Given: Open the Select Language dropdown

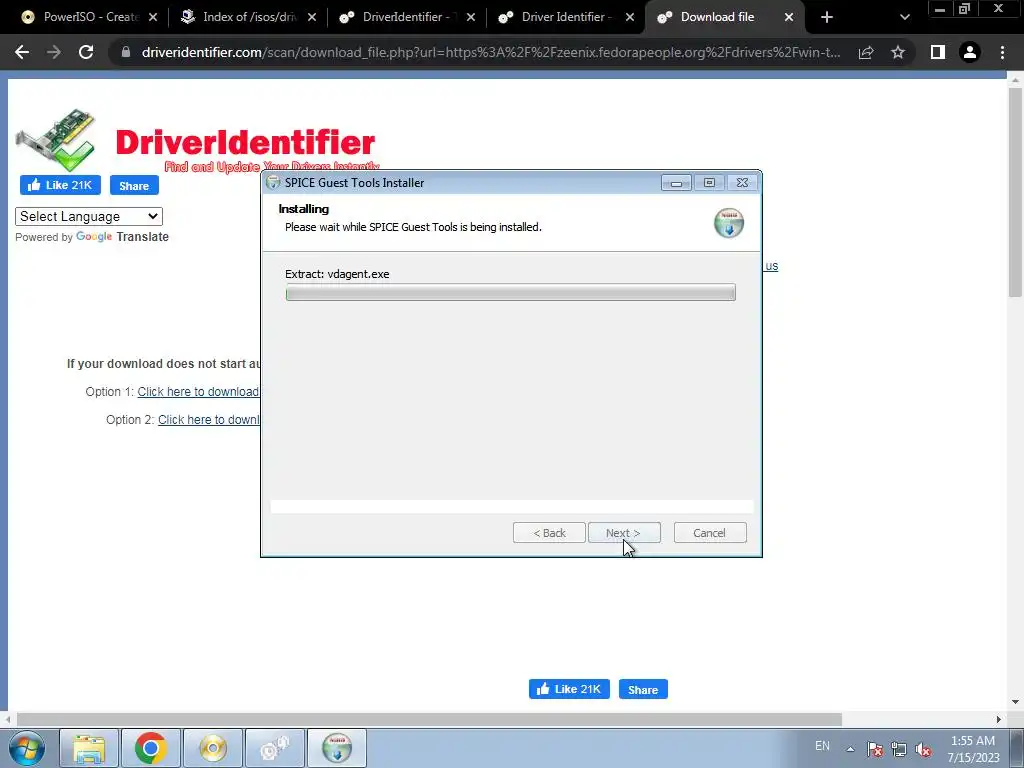Looking at the screenshot, I should click(x=89, y=216).
